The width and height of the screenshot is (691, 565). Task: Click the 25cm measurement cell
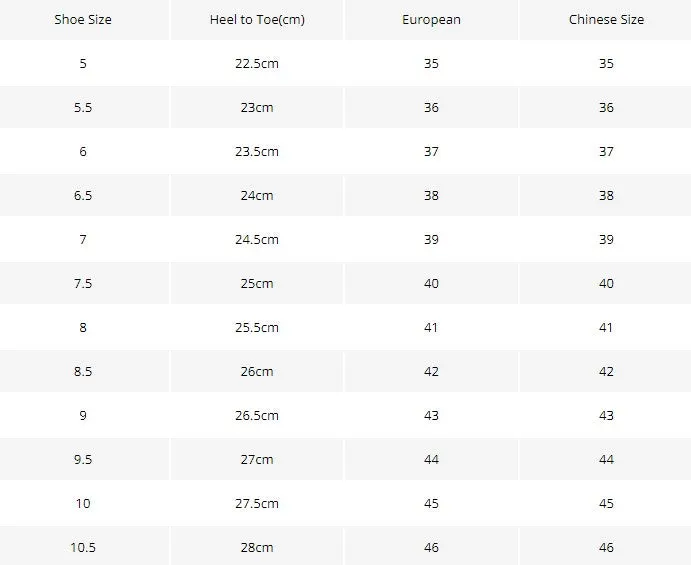pos(257,283)
